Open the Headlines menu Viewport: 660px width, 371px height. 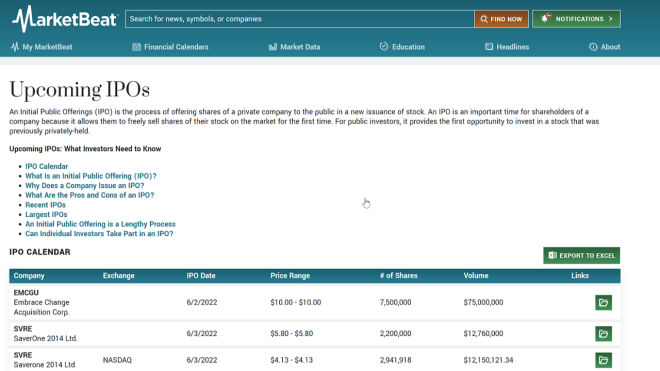pos(507,47)
